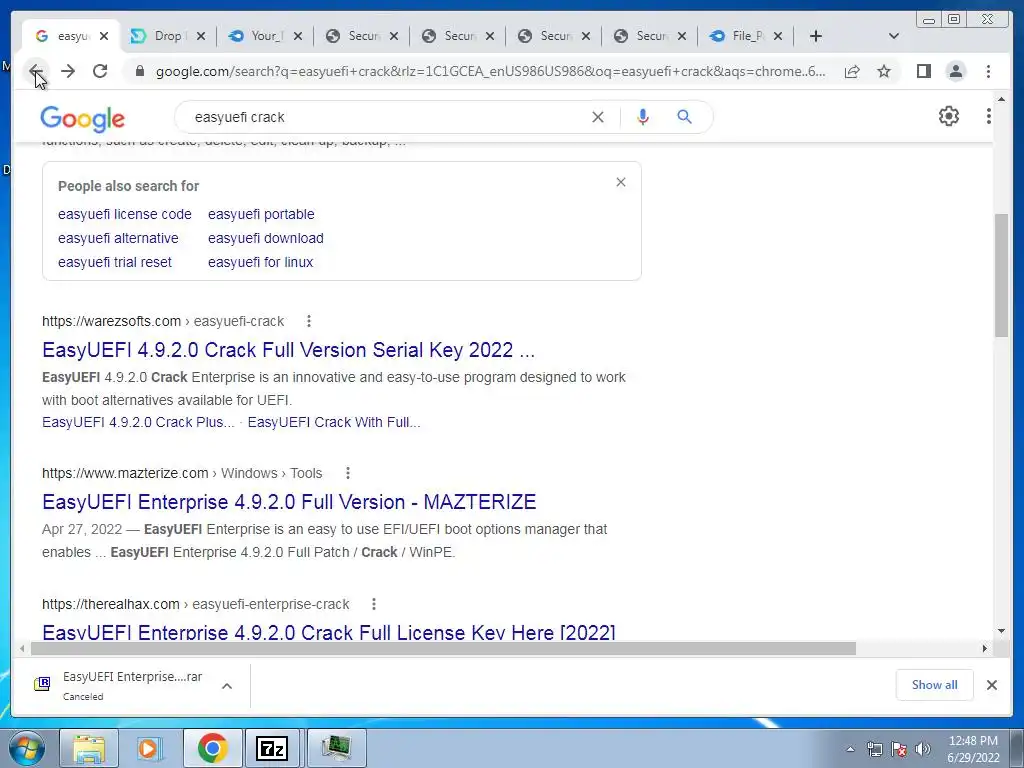Go forward using the browser forward arrow
The width and height of the screenshot is (1024, 768).
pos(68,71)
